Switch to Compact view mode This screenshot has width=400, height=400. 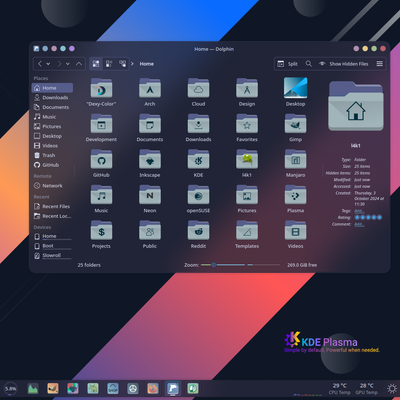click(x=109, y=64)
